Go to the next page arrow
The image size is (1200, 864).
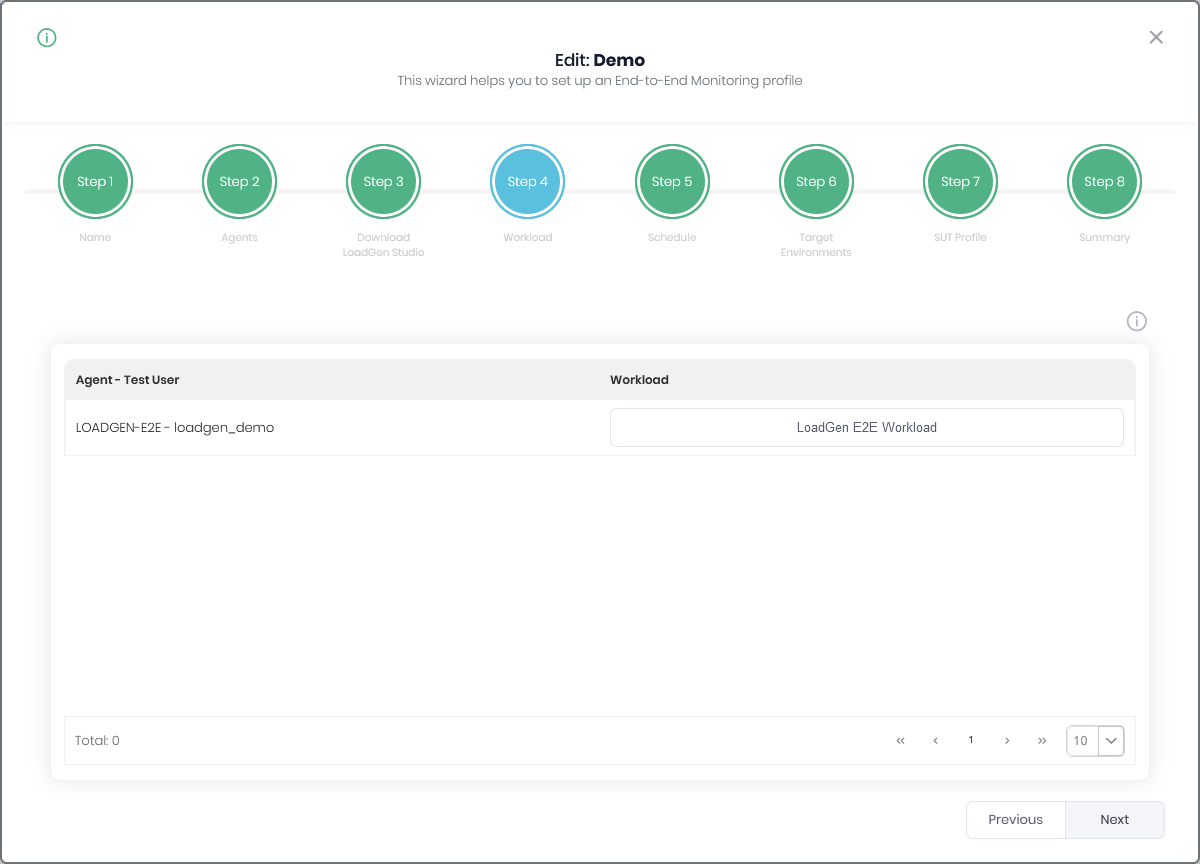tap(1007, 741)
